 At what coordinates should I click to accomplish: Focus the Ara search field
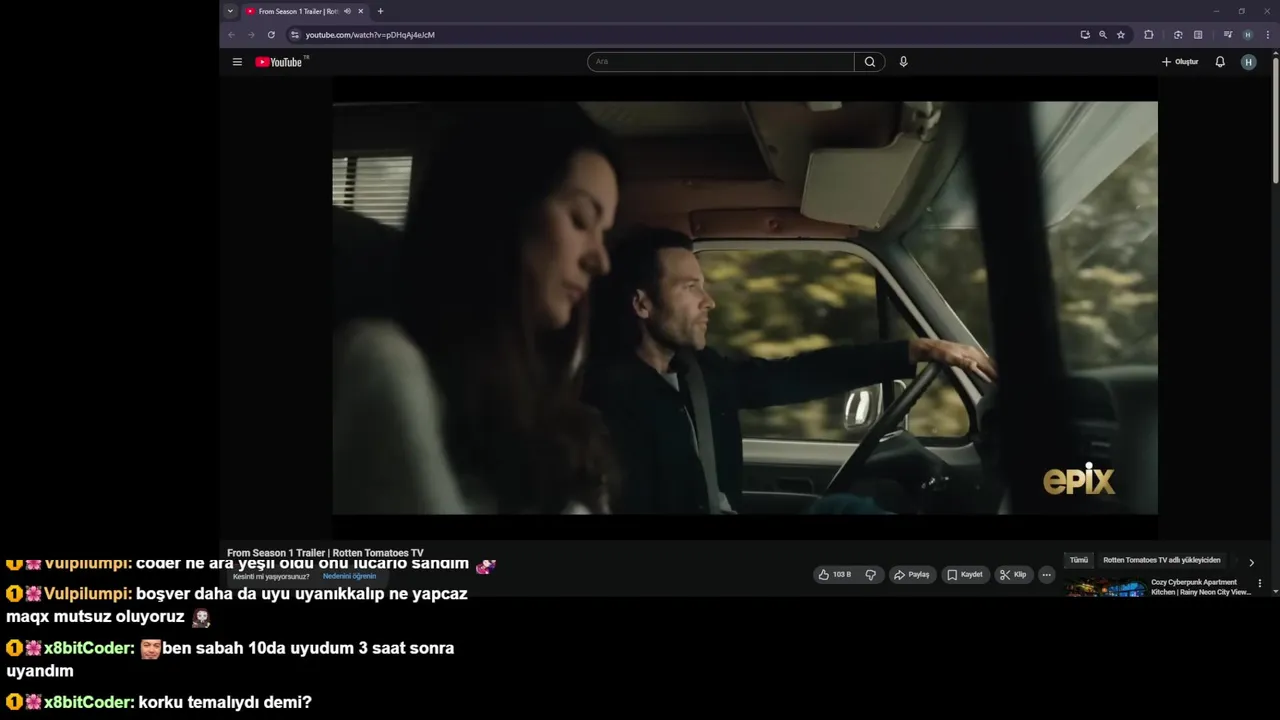(x=721, y=62)
